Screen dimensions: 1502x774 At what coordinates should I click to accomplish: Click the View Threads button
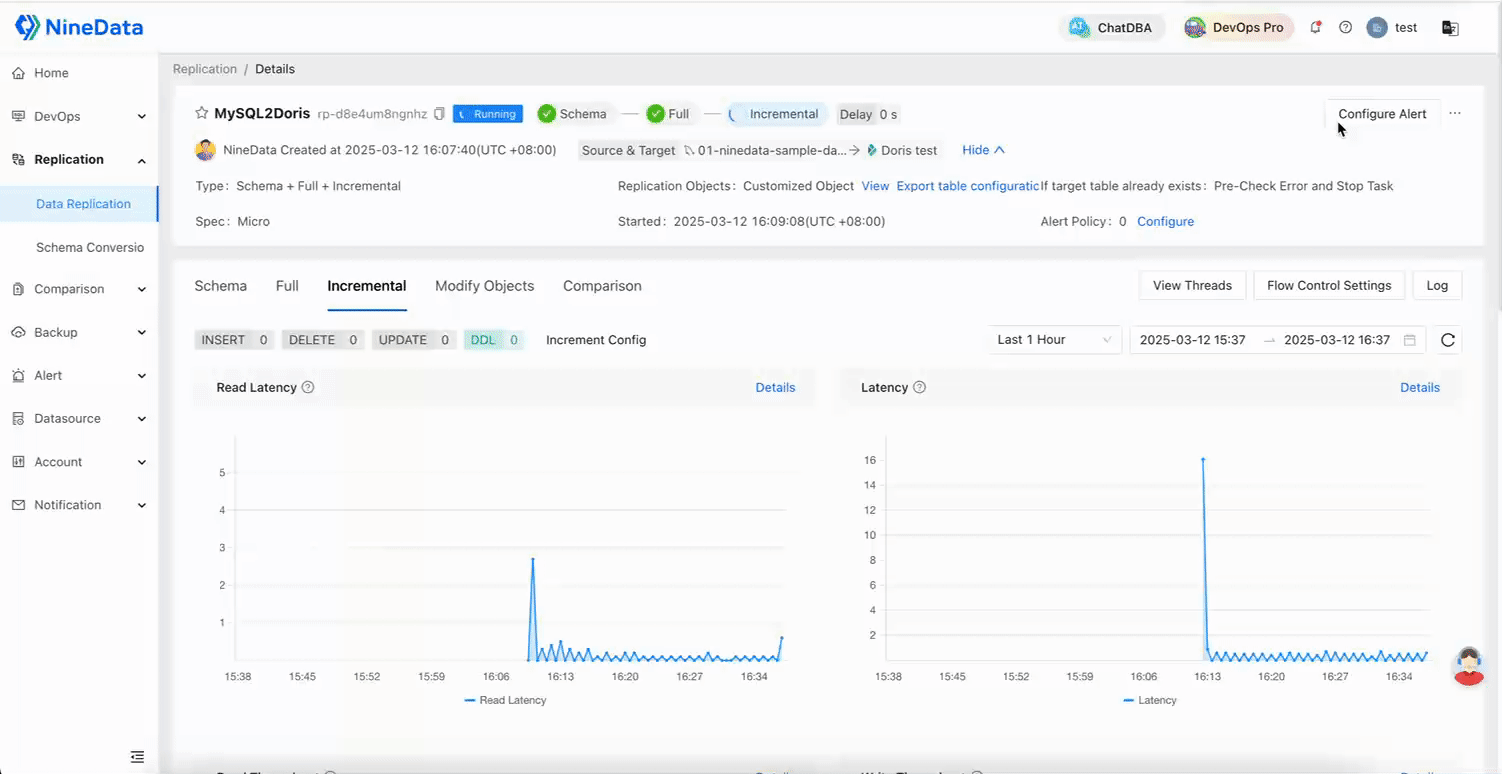point(1192,285)
